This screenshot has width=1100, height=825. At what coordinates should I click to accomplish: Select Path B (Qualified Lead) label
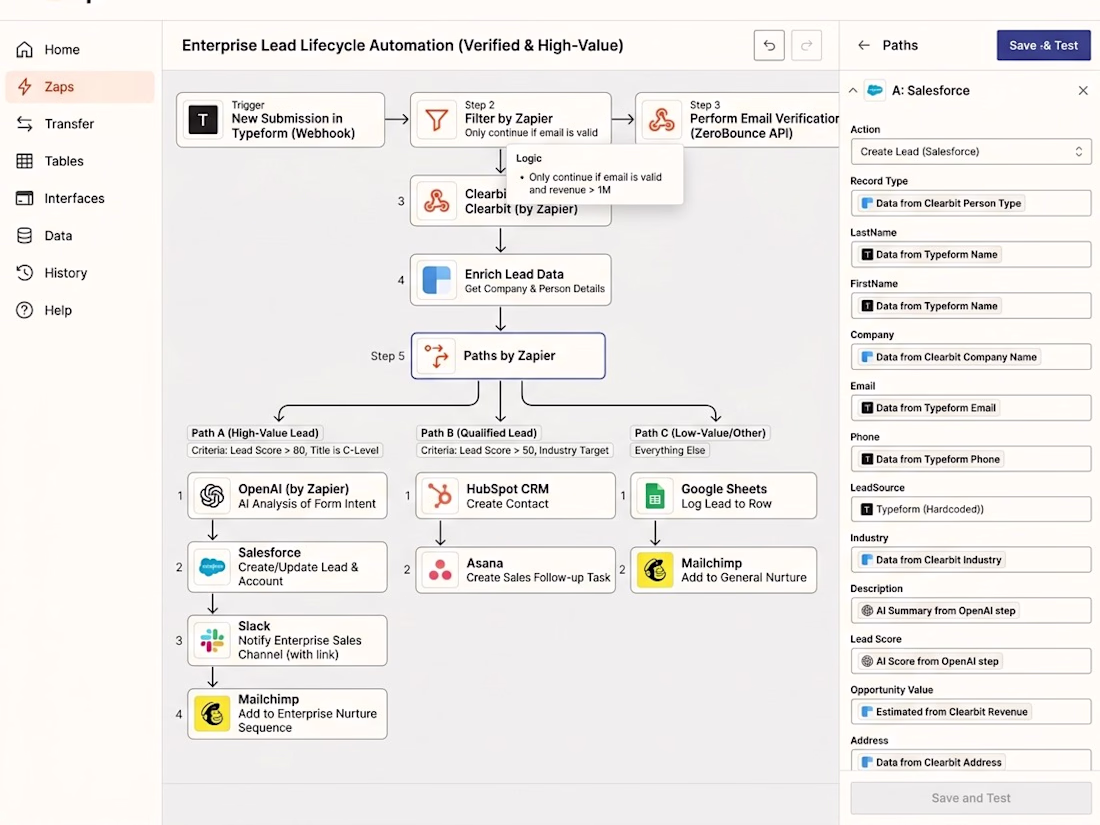point(478,434)
